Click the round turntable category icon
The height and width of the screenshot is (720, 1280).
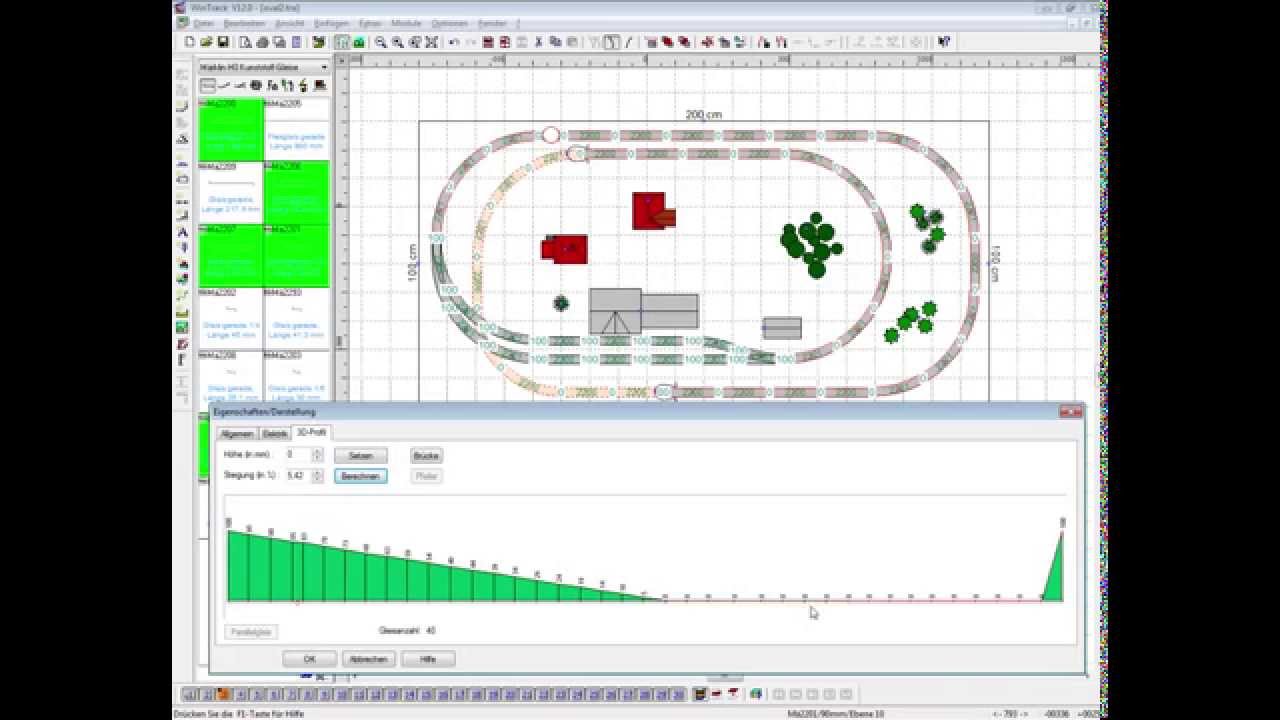point(256,85)
